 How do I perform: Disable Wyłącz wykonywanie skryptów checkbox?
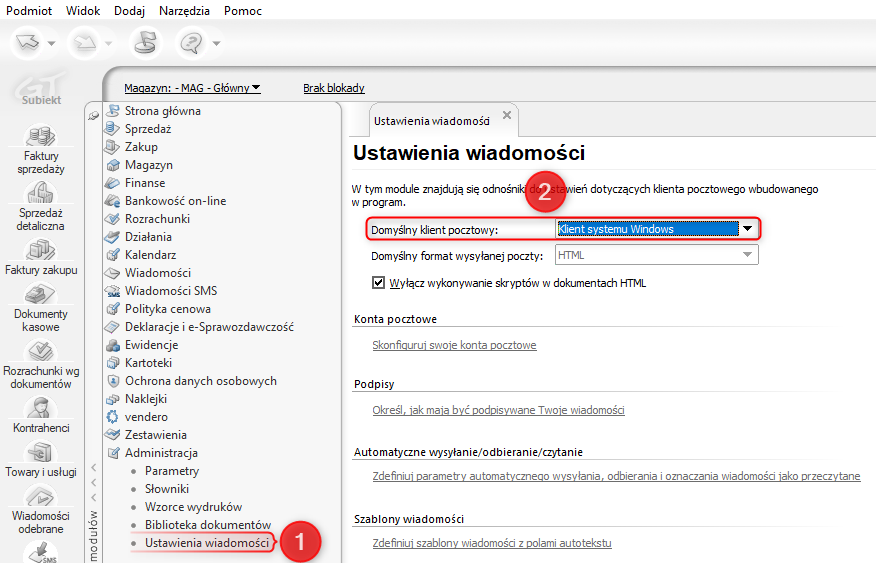coord(378,283)
